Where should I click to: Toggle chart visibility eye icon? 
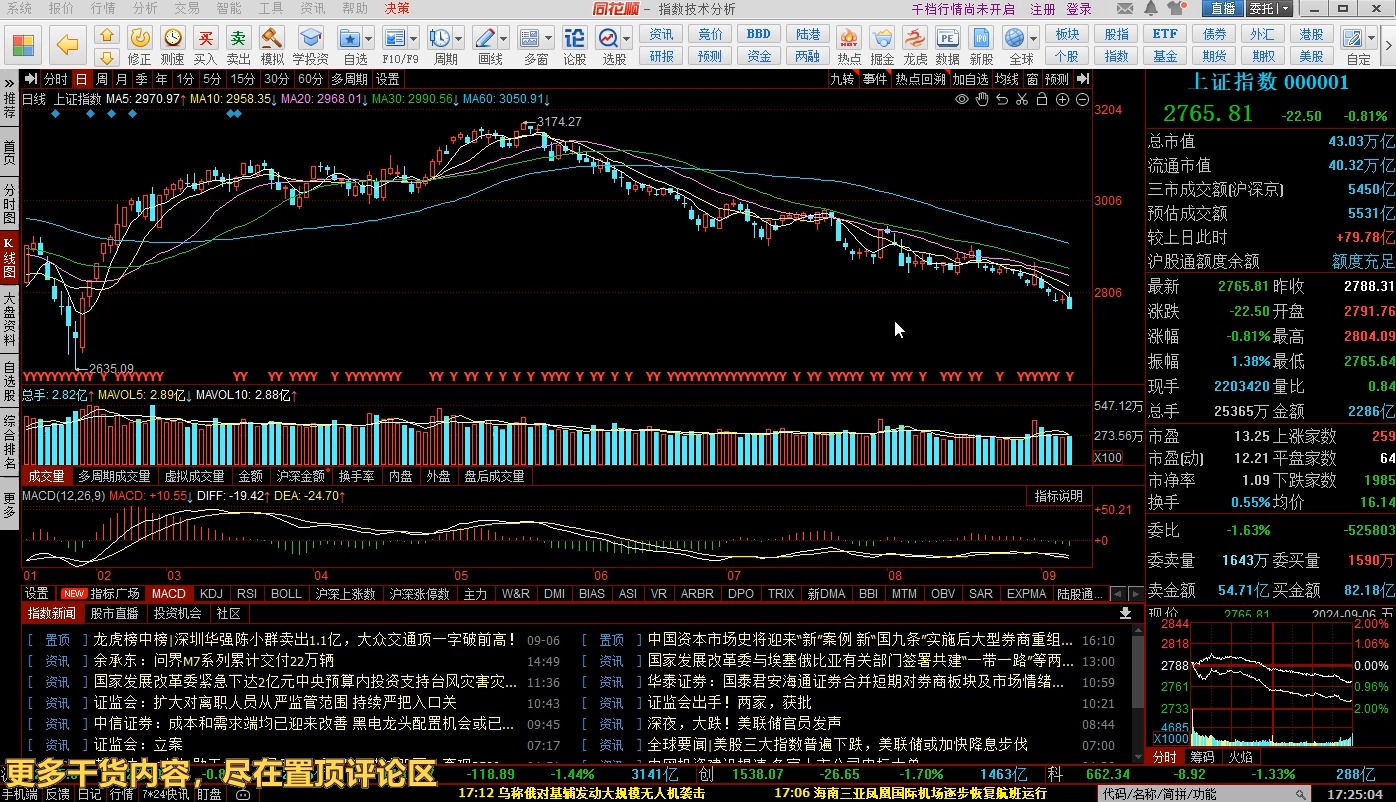click(x=962, y=99)
